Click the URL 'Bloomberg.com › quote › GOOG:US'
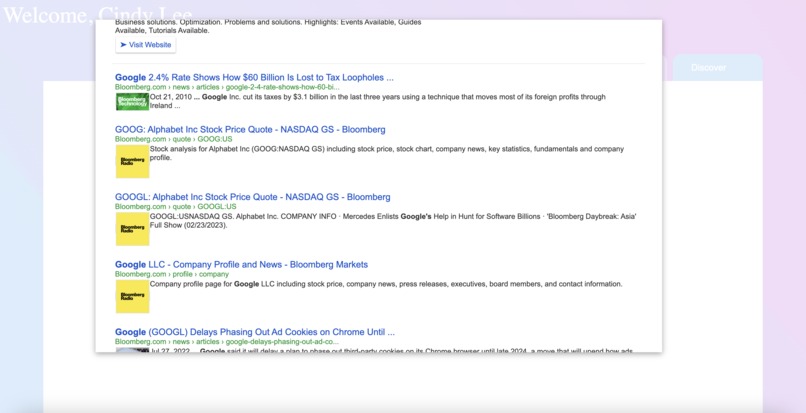The image size is (806, 413). click(x=173, y=139)
